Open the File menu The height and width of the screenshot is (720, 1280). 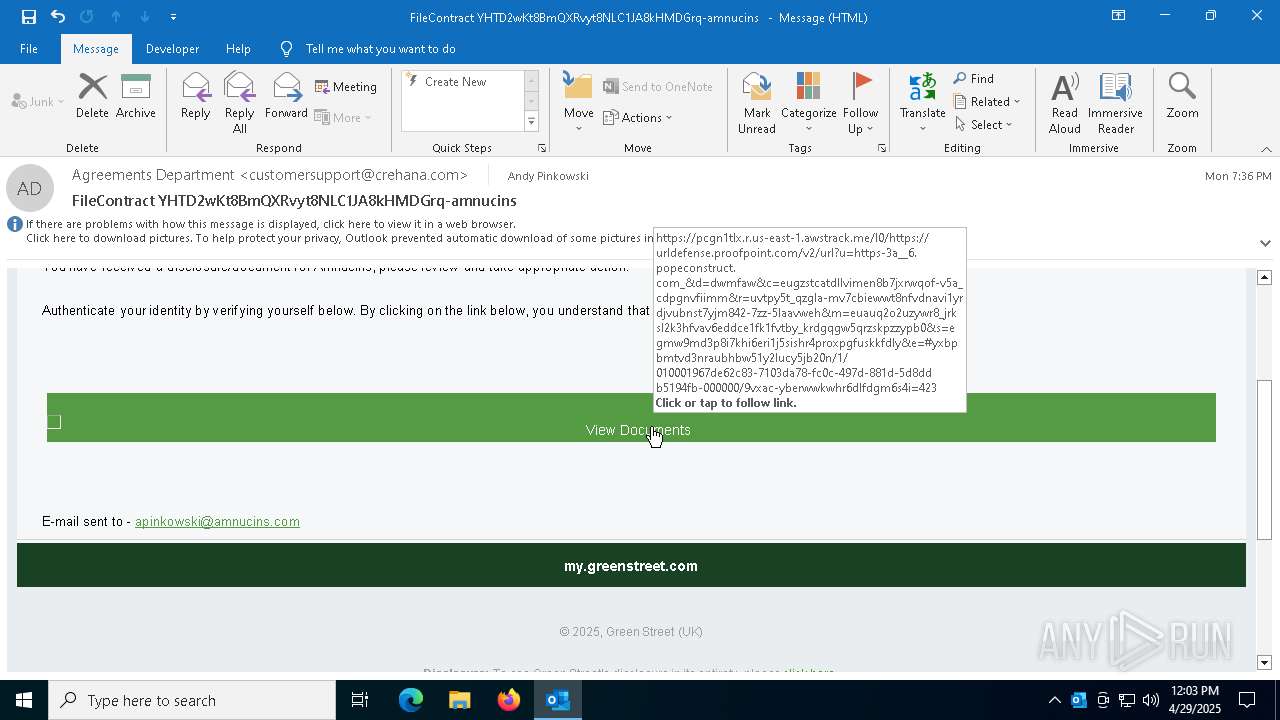point(29,48)
